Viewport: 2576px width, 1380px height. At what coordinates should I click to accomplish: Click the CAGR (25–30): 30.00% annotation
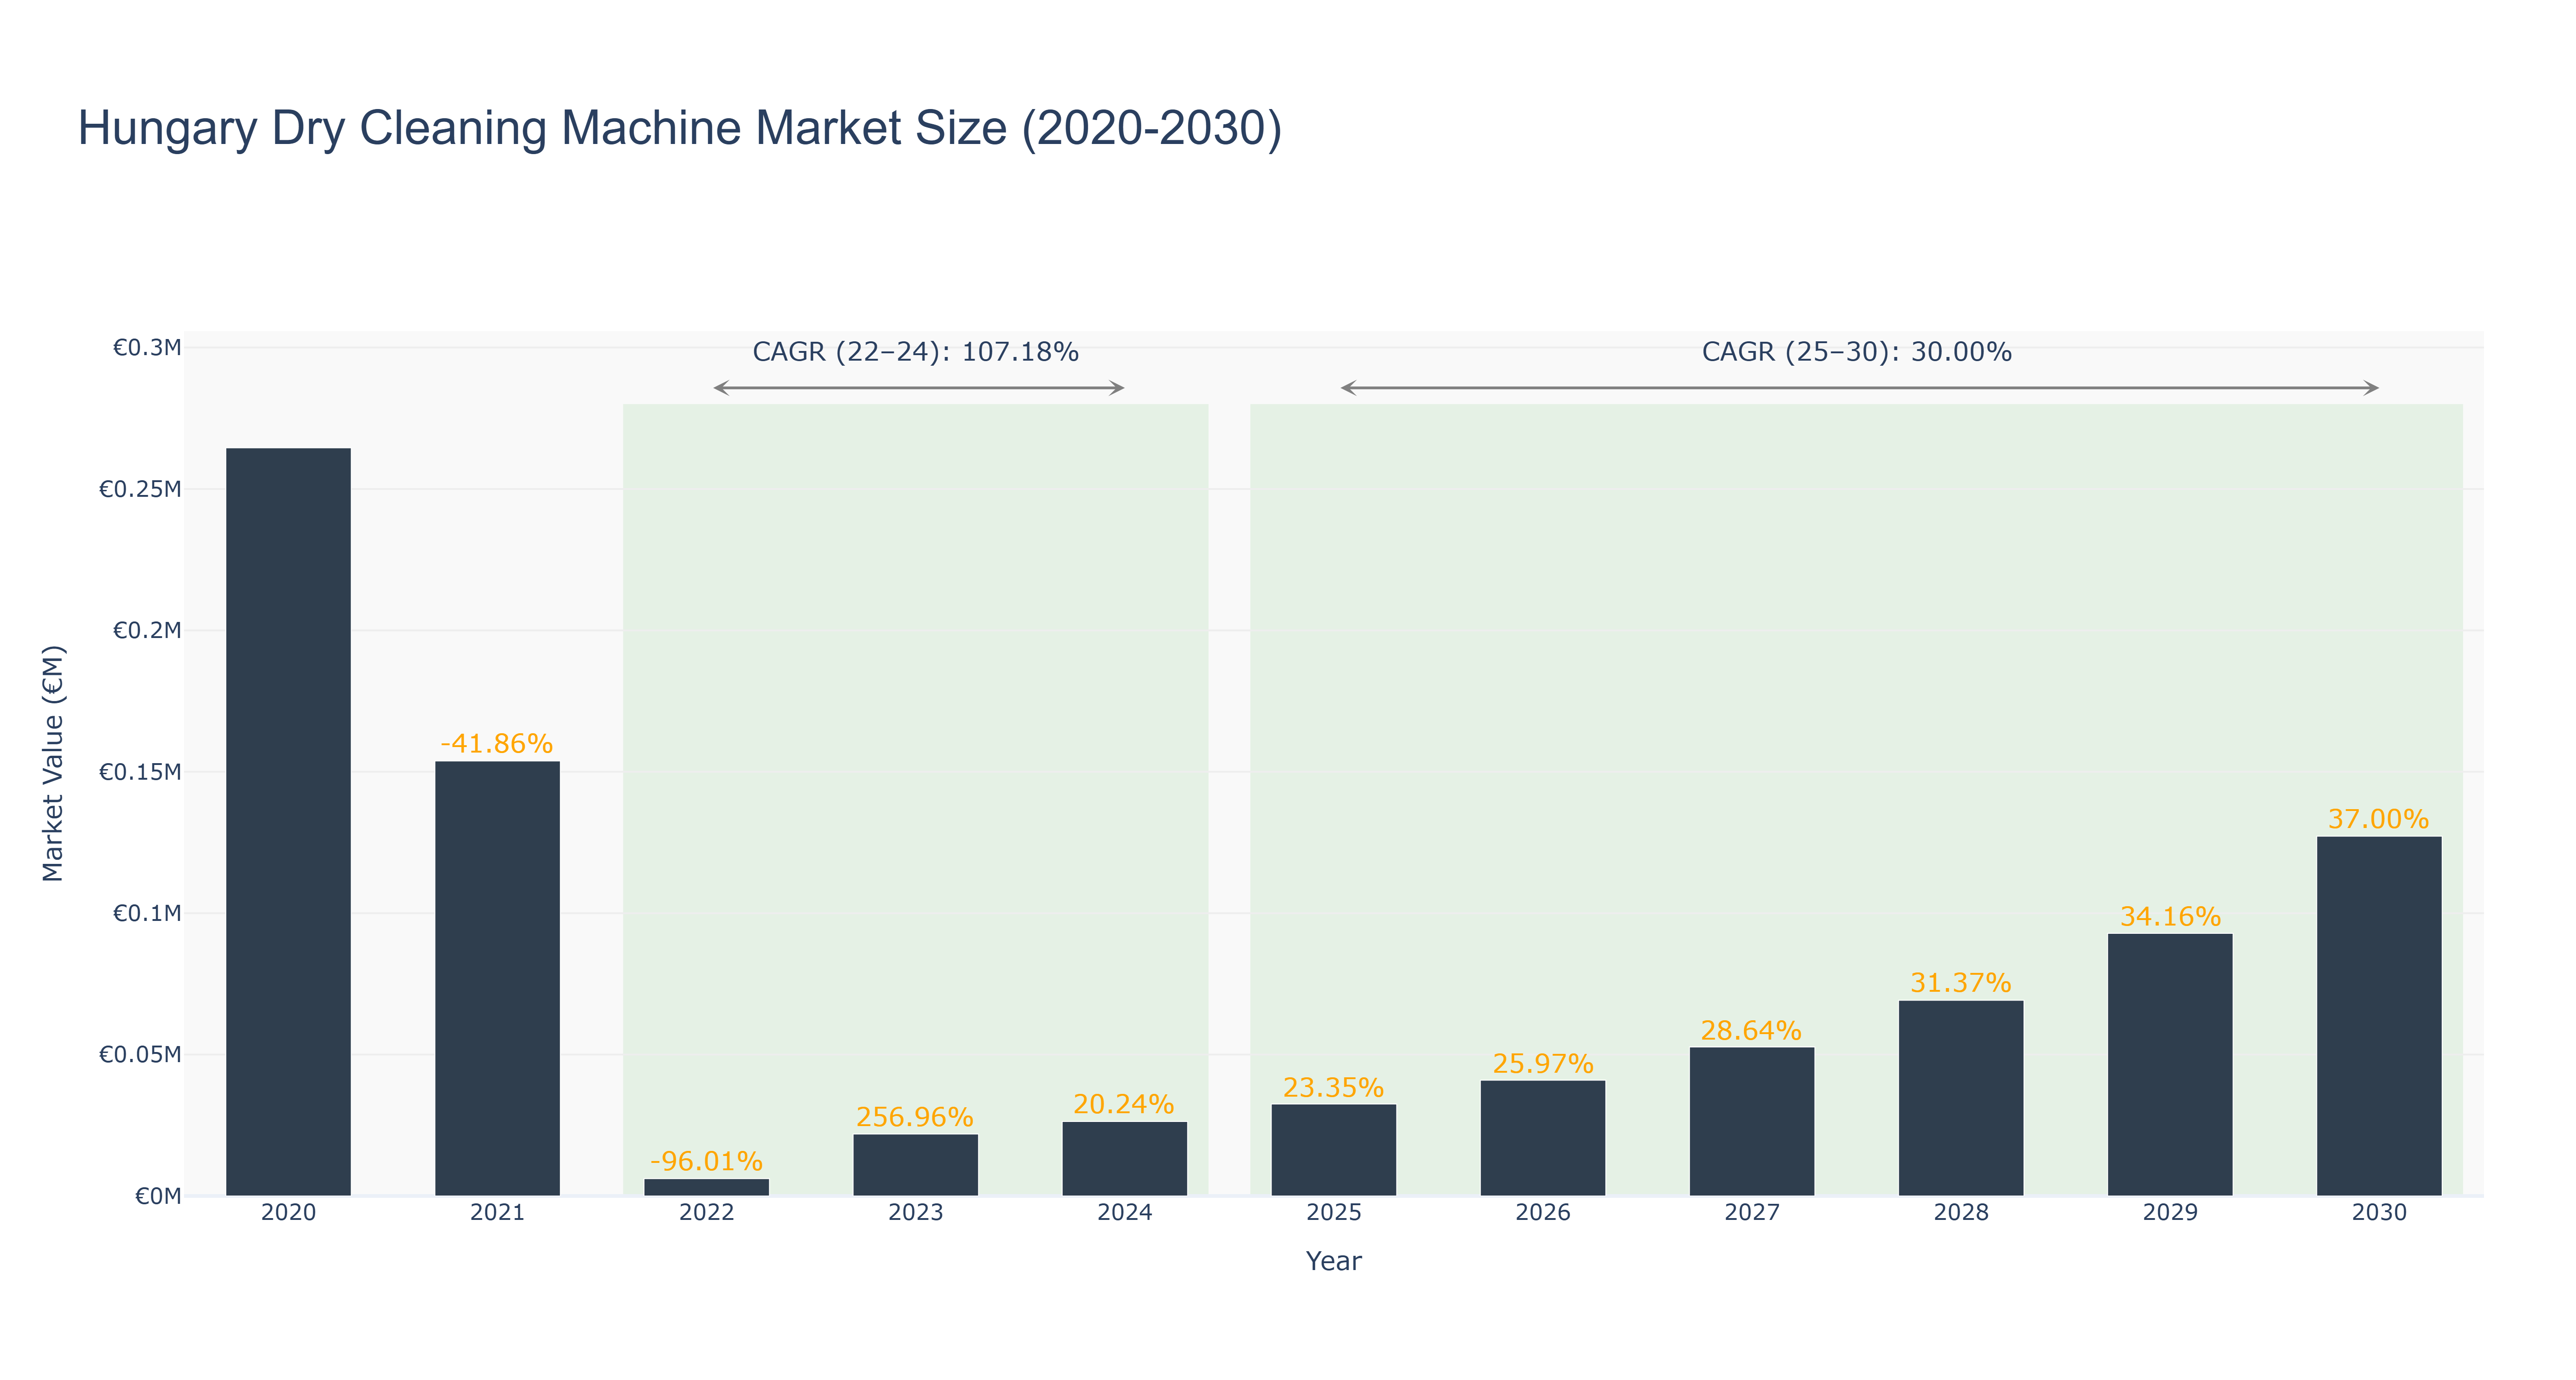coord(1856,352)
